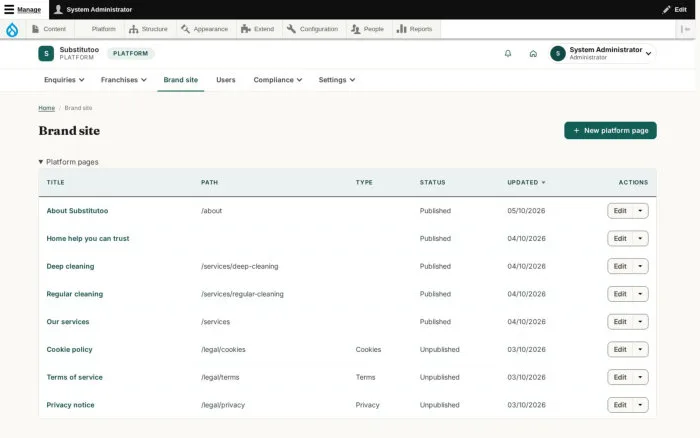Open actions dropdown for Our services

pyautogui.click(x=640, y=321)
